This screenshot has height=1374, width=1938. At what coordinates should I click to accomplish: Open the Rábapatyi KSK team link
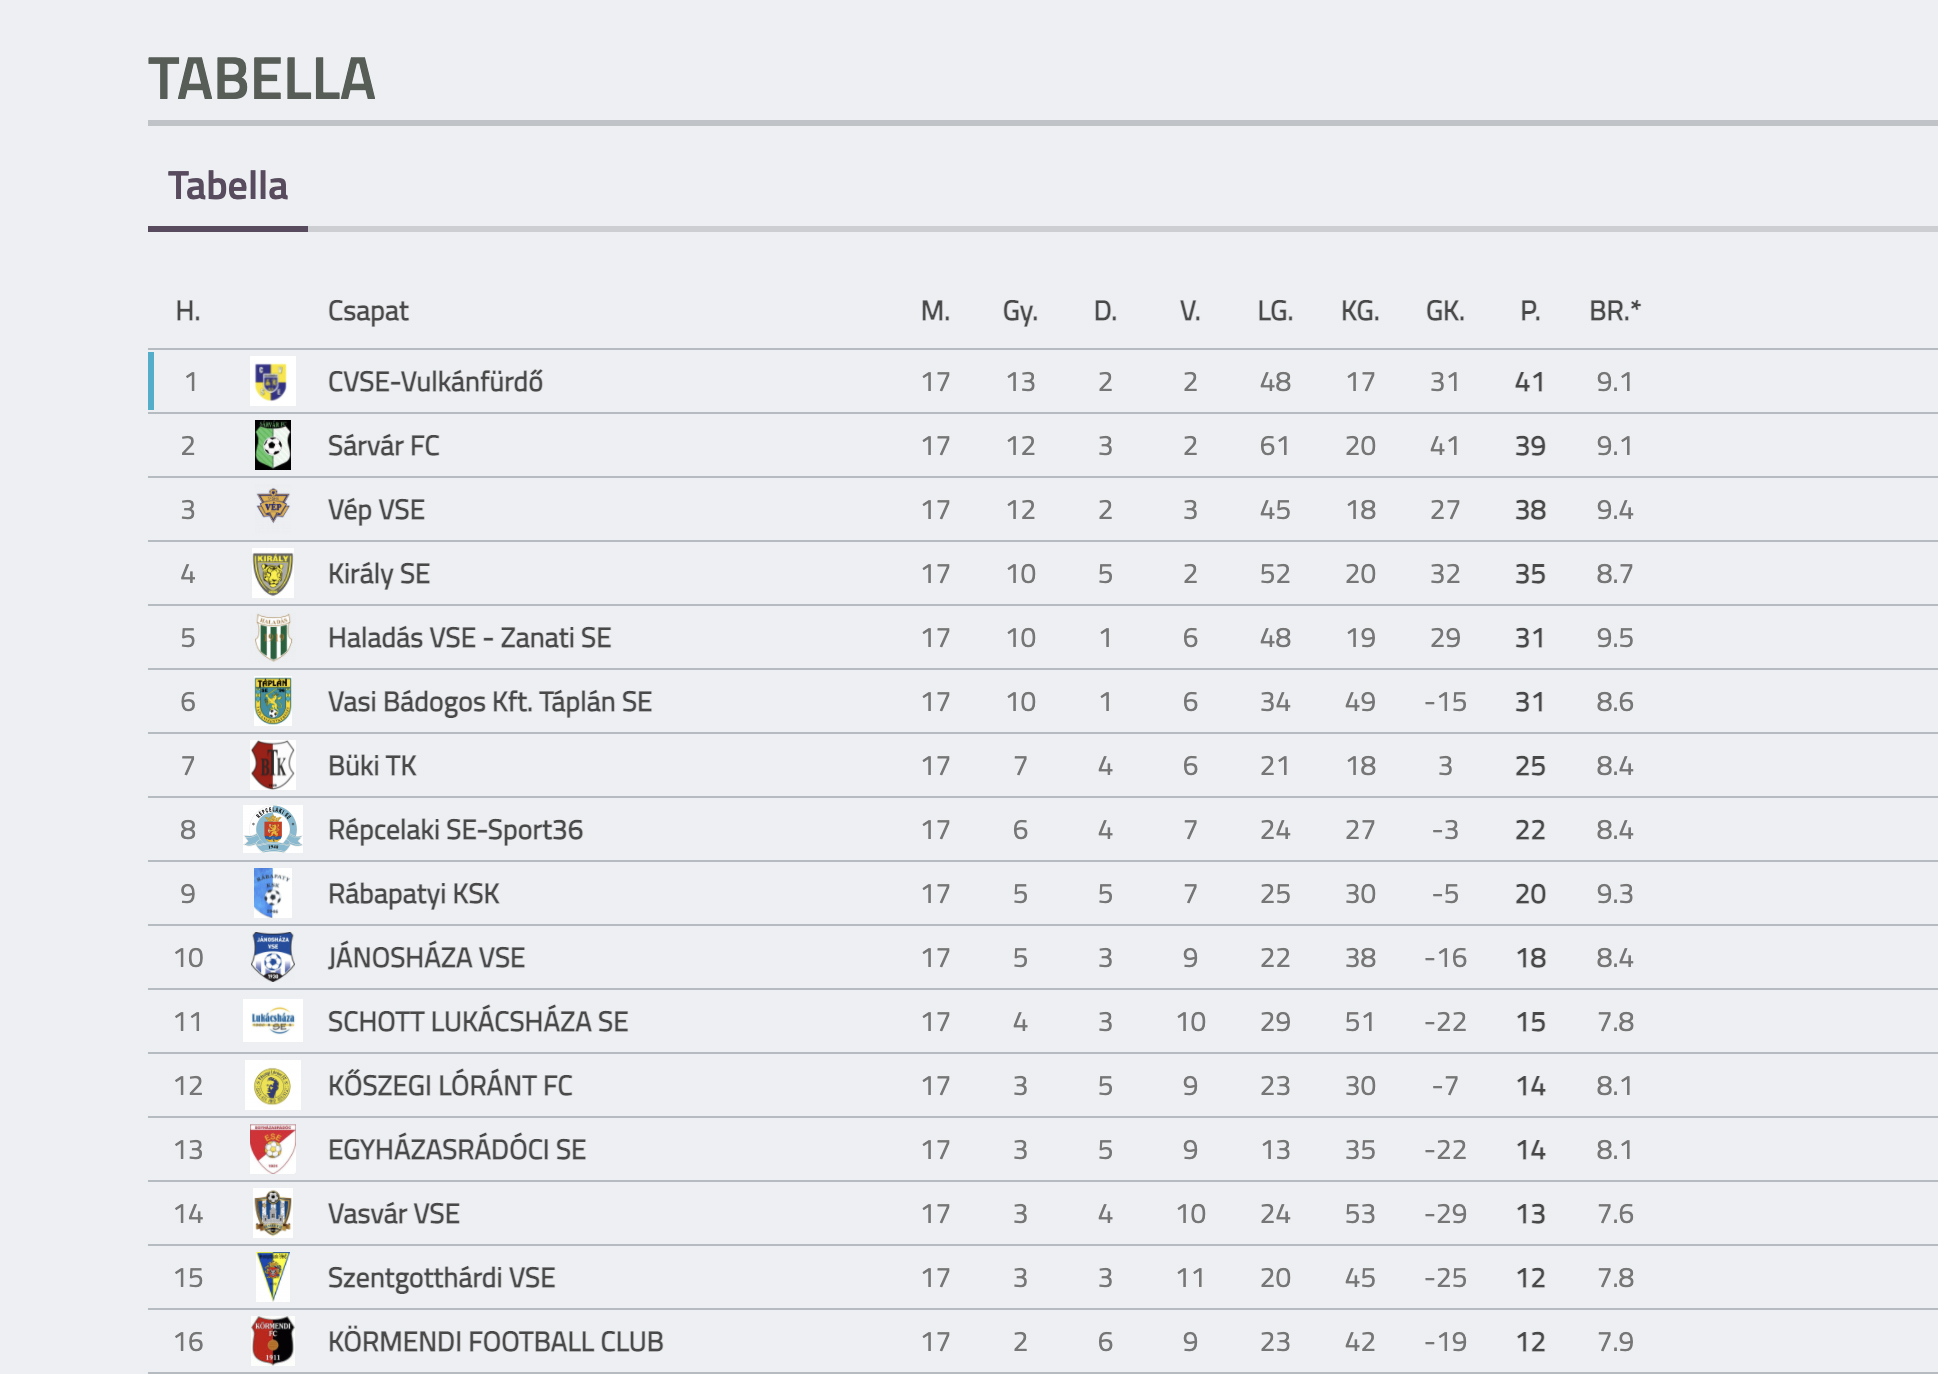413,894
